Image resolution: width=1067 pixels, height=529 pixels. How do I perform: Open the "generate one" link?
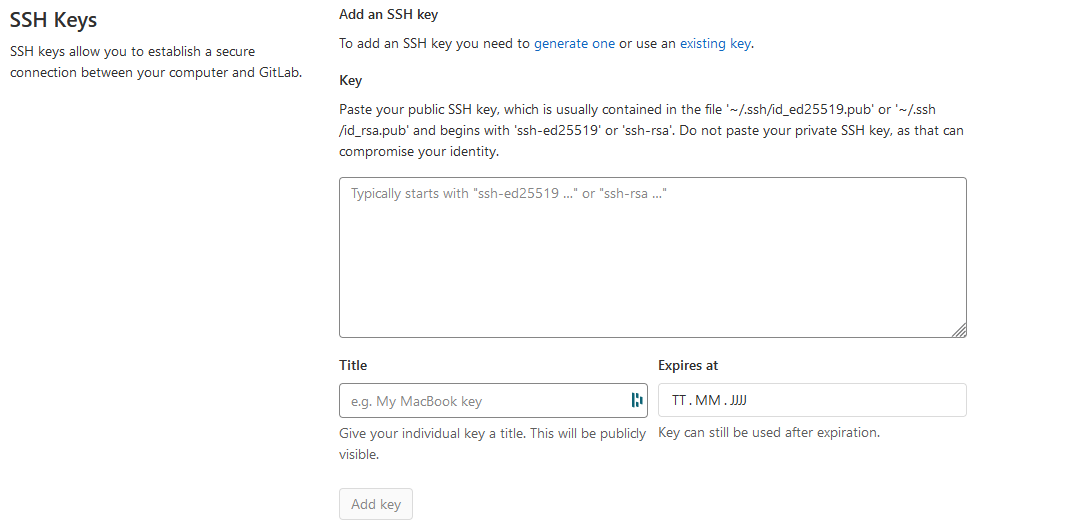click(x=574, y=44)
